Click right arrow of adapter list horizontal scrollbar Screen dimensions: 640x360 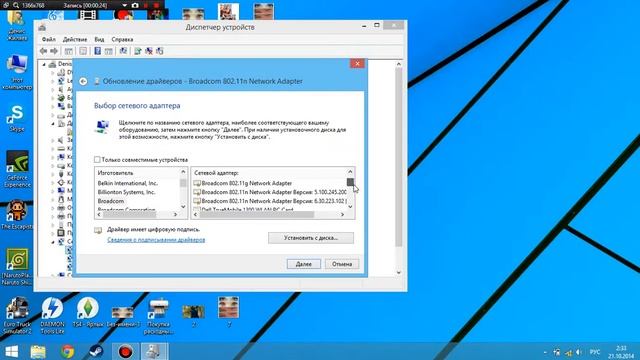pos(342,214)
